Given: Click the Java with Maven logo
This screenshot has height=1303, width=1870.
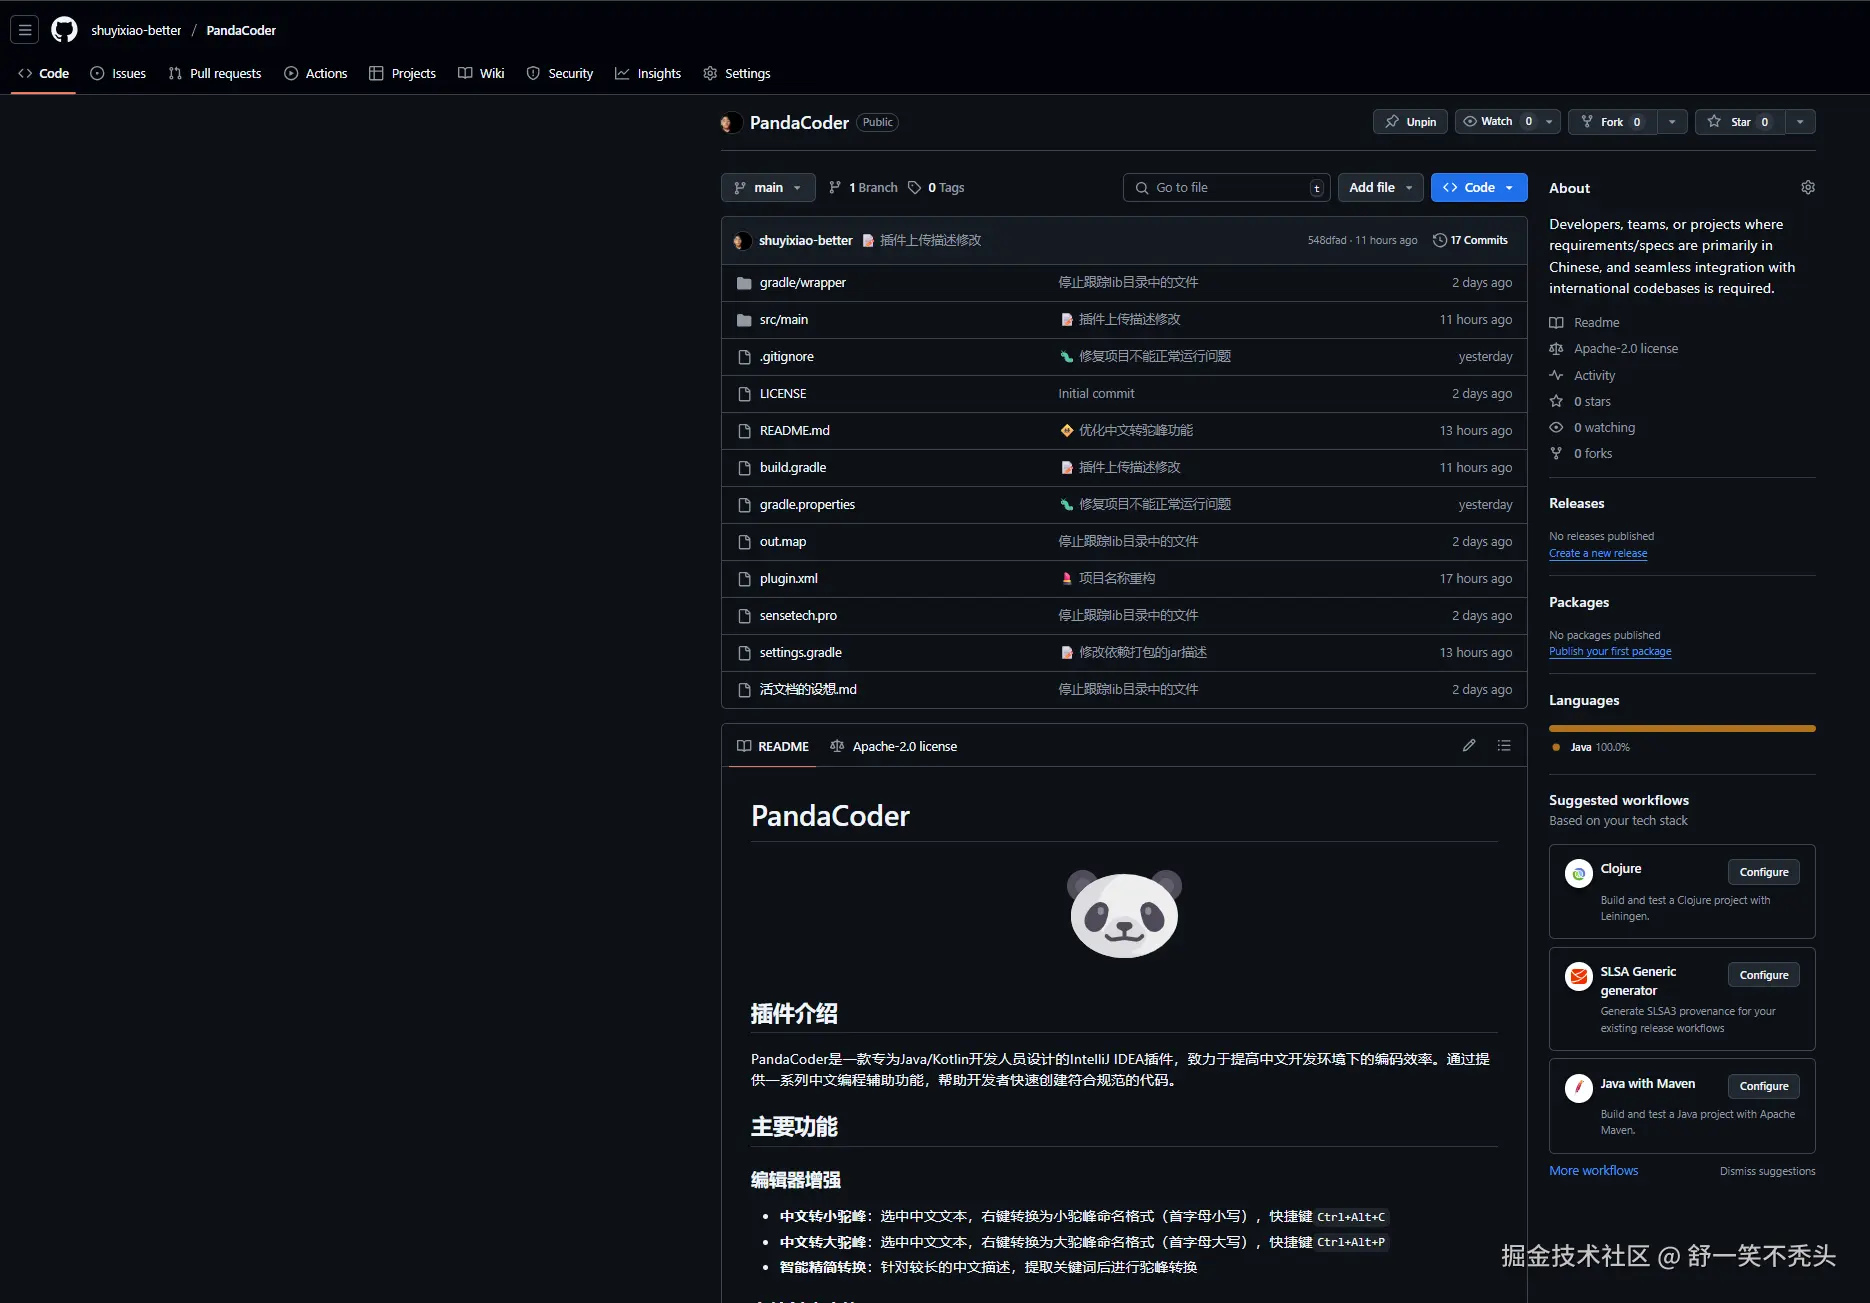Looking at the screenshot, I should [1579, 1088].
